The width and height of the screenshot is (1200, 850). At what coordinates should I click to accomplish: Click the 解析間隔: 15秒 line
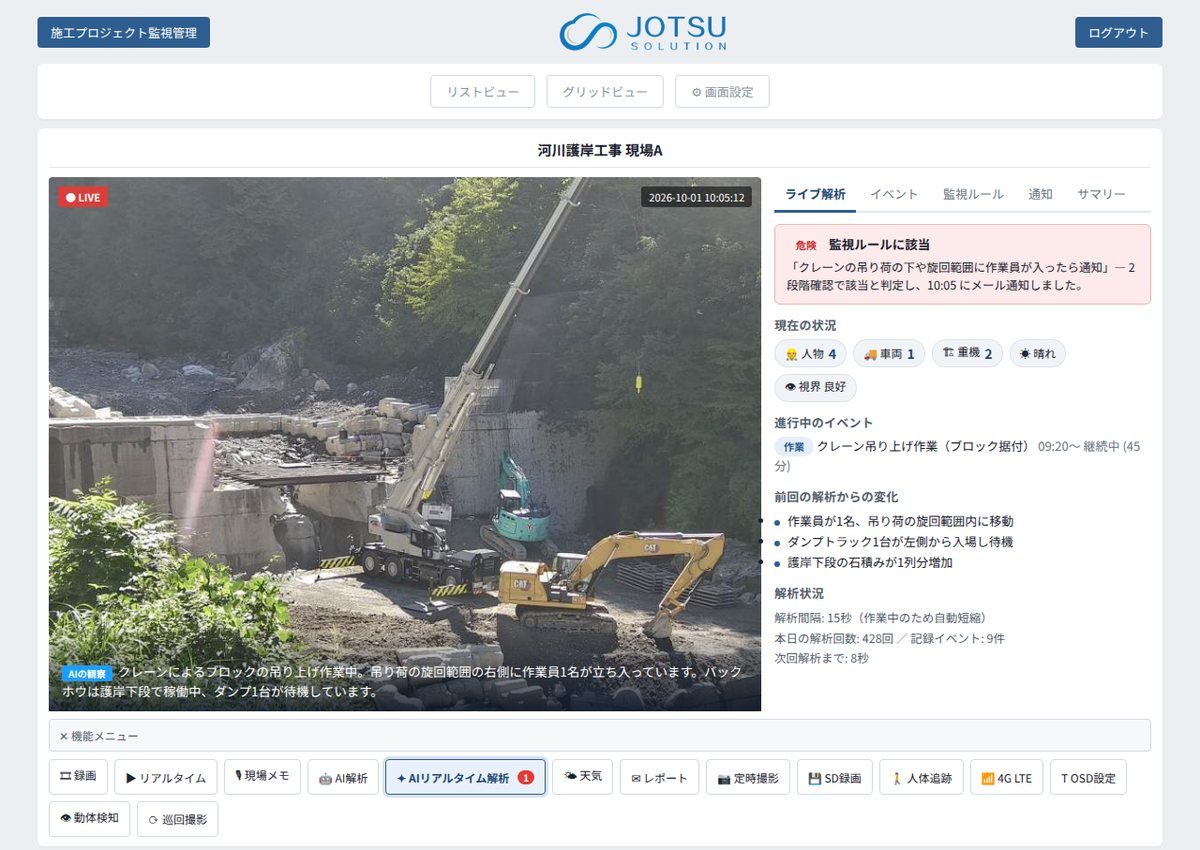tap(880, 618)
